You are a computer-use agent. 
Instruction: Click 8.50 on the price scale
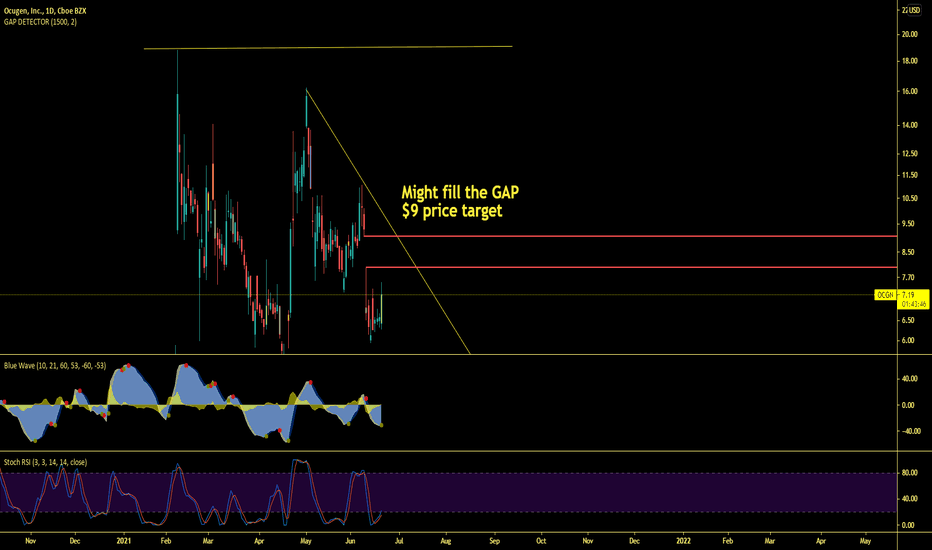[x=908, y=253]
